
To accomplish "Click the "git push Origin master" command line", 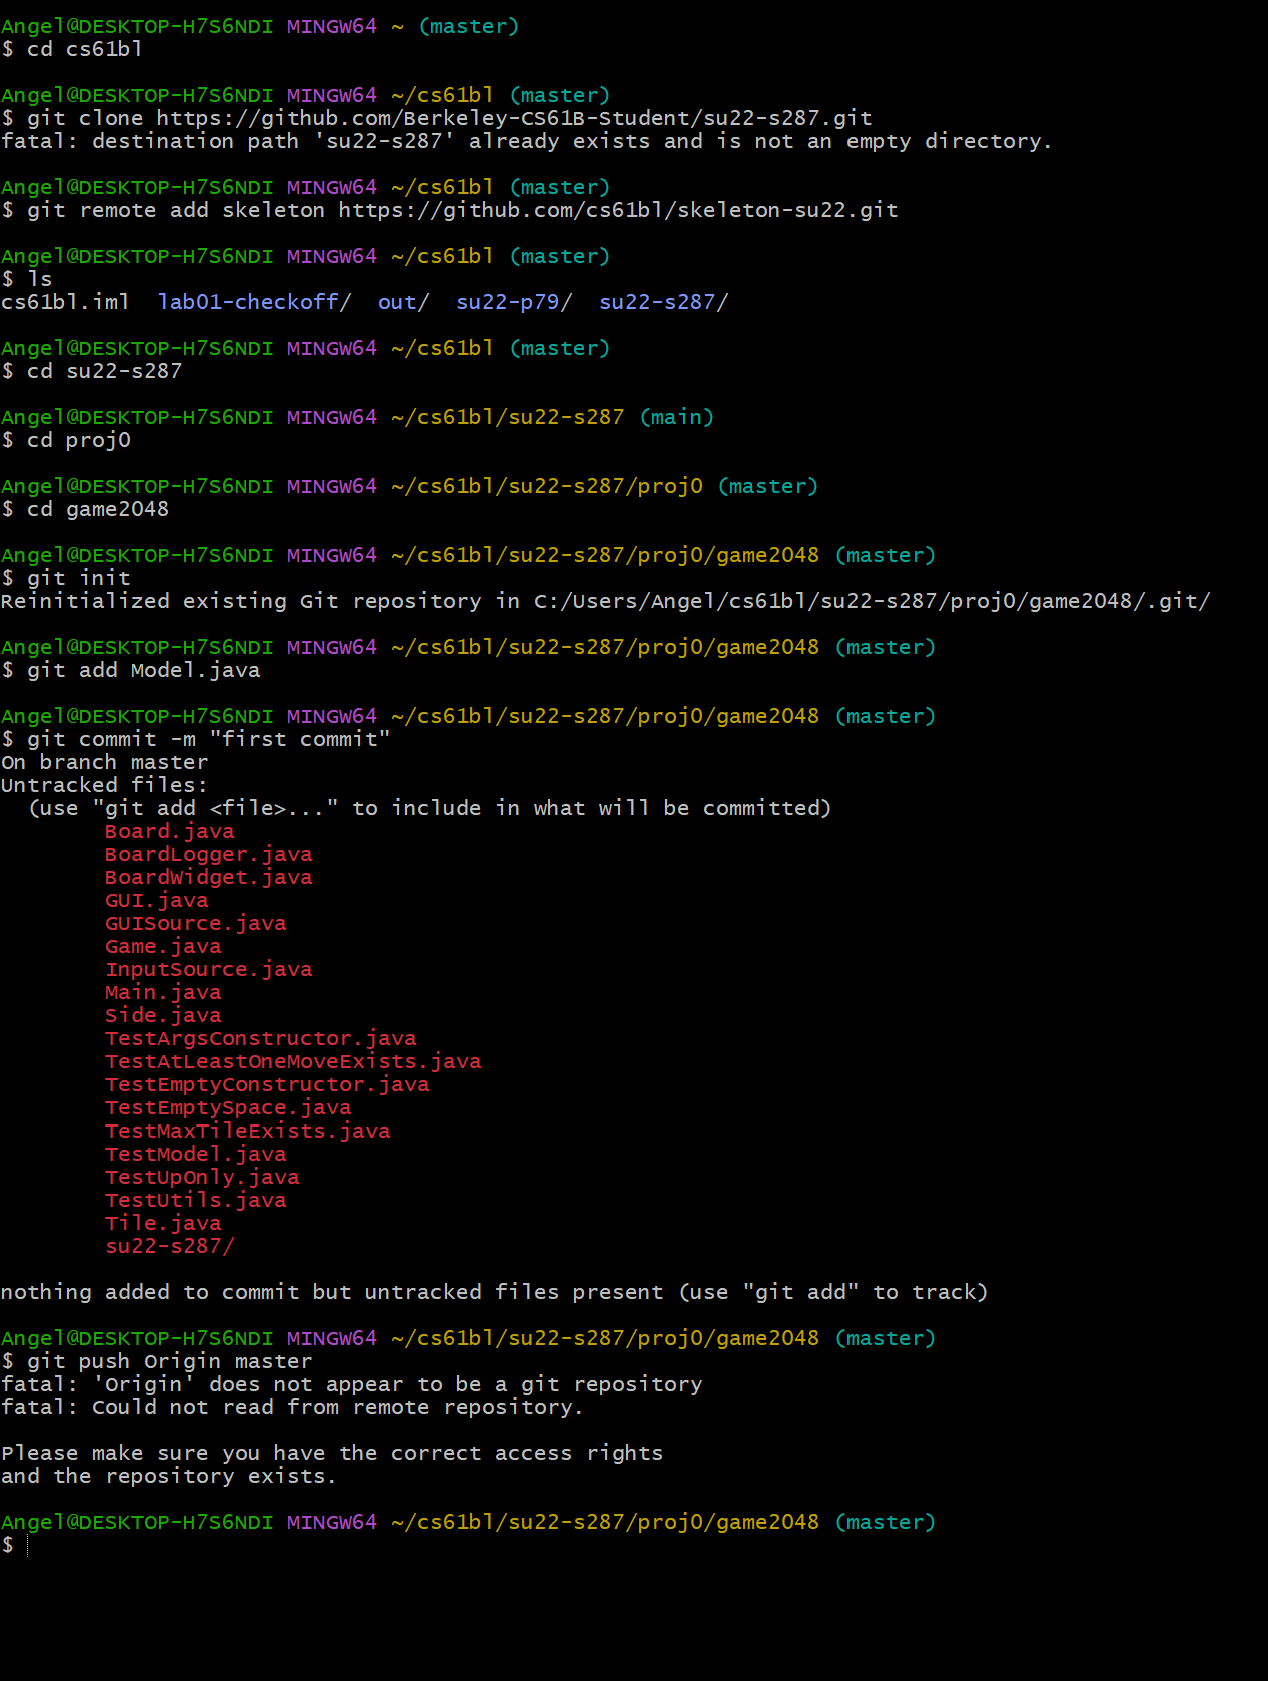I will coord(169,1361).
